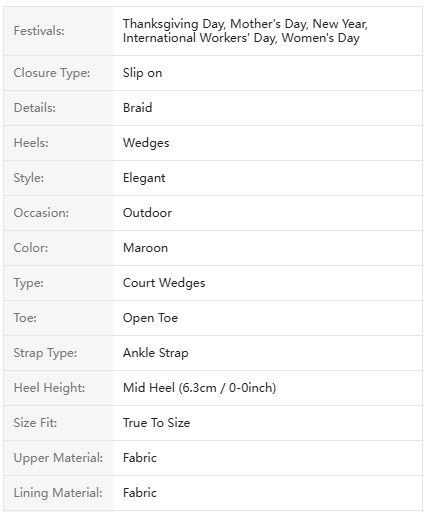
Task: Click the Elegant style value
Action: click(144, 178)
